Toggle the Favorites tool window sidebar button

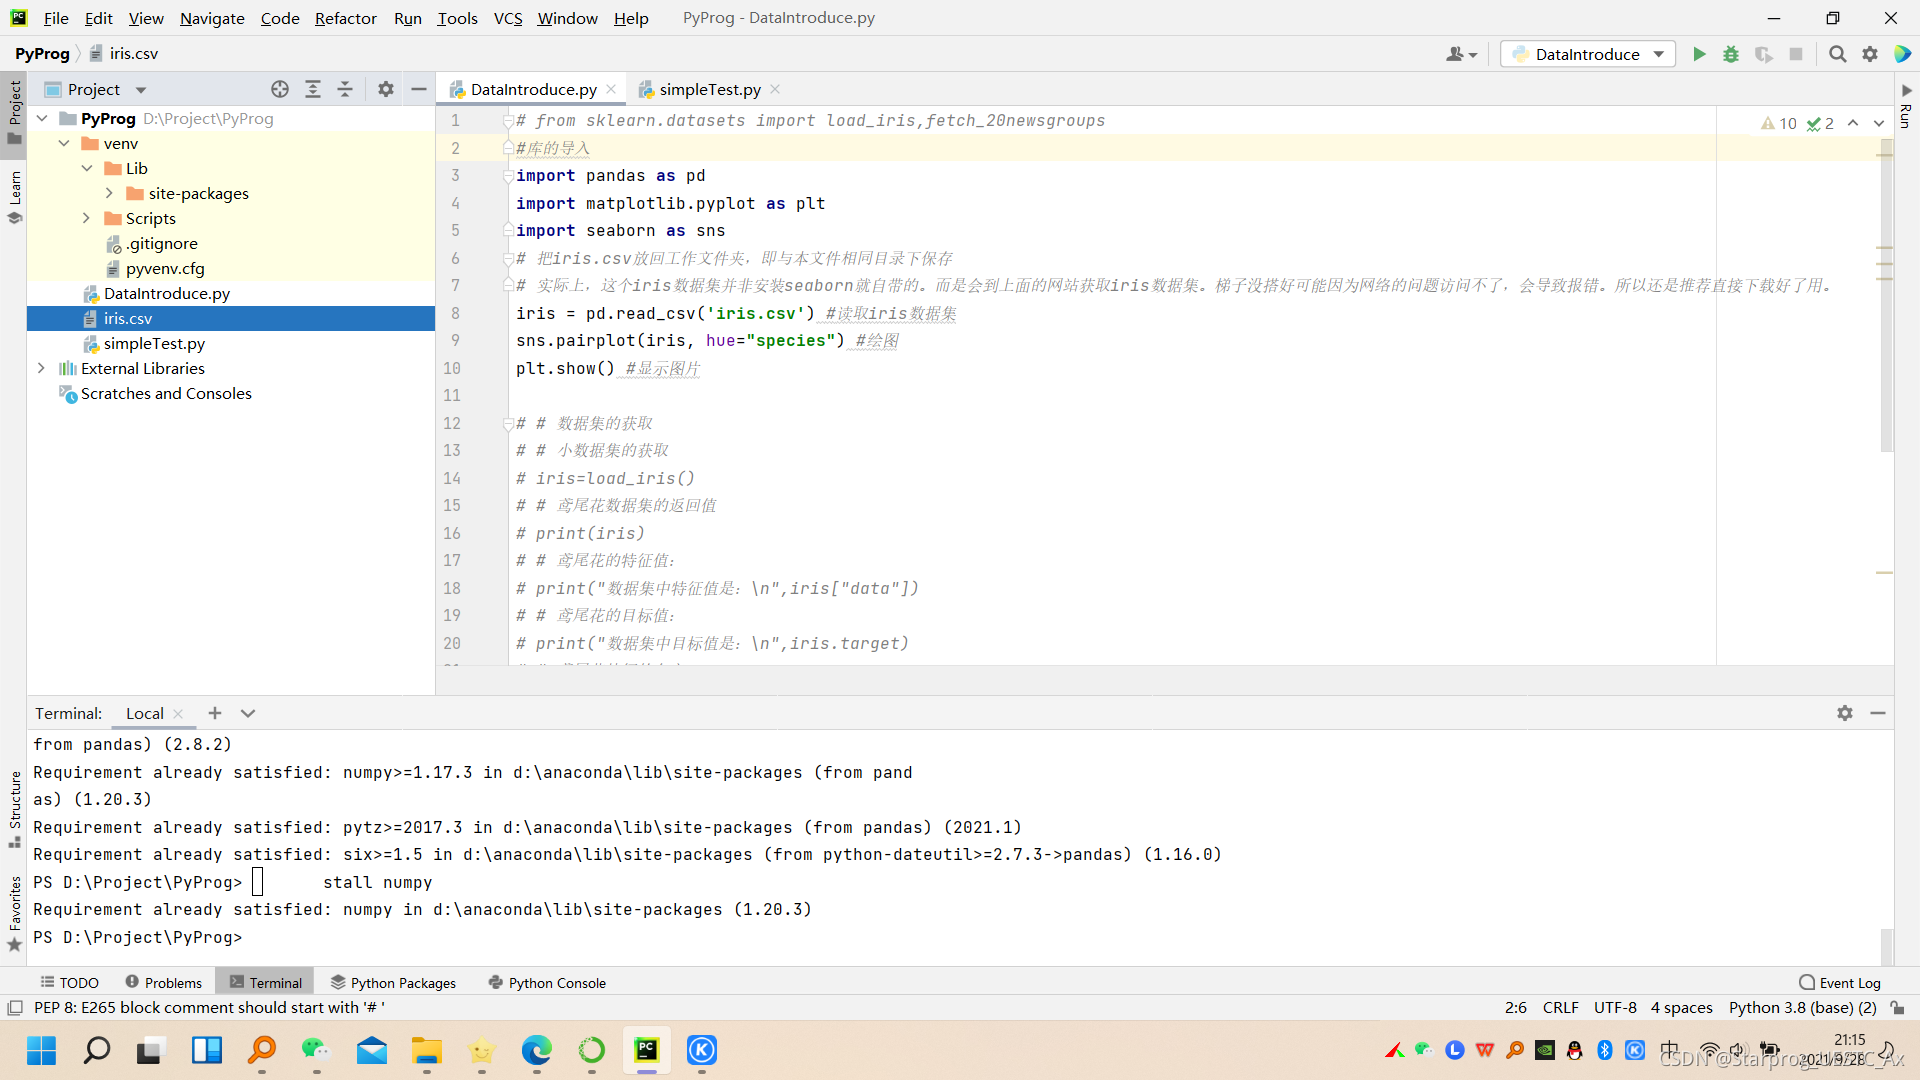[x=14, y=912]
